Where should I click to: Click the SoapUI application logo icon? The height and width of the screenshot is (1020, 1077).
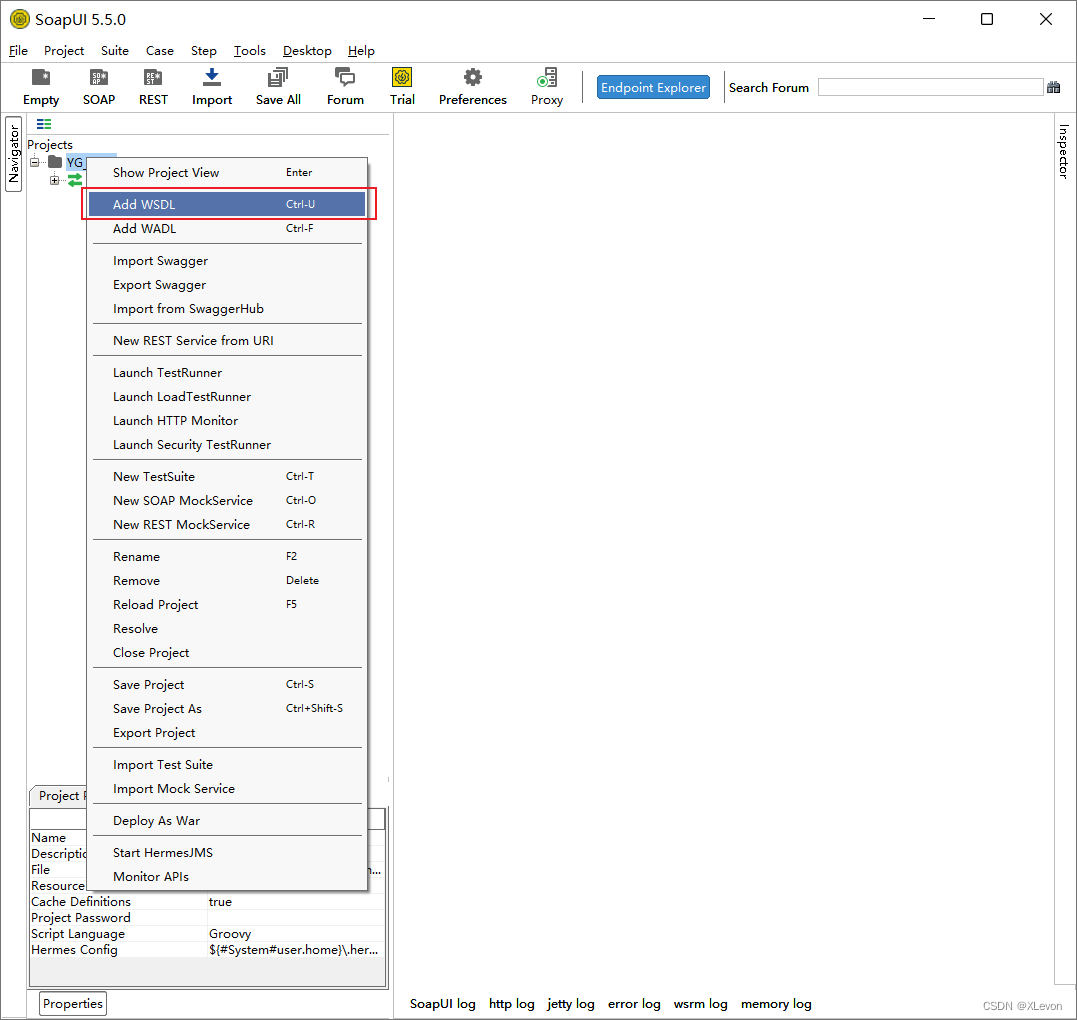click(20, 19)
